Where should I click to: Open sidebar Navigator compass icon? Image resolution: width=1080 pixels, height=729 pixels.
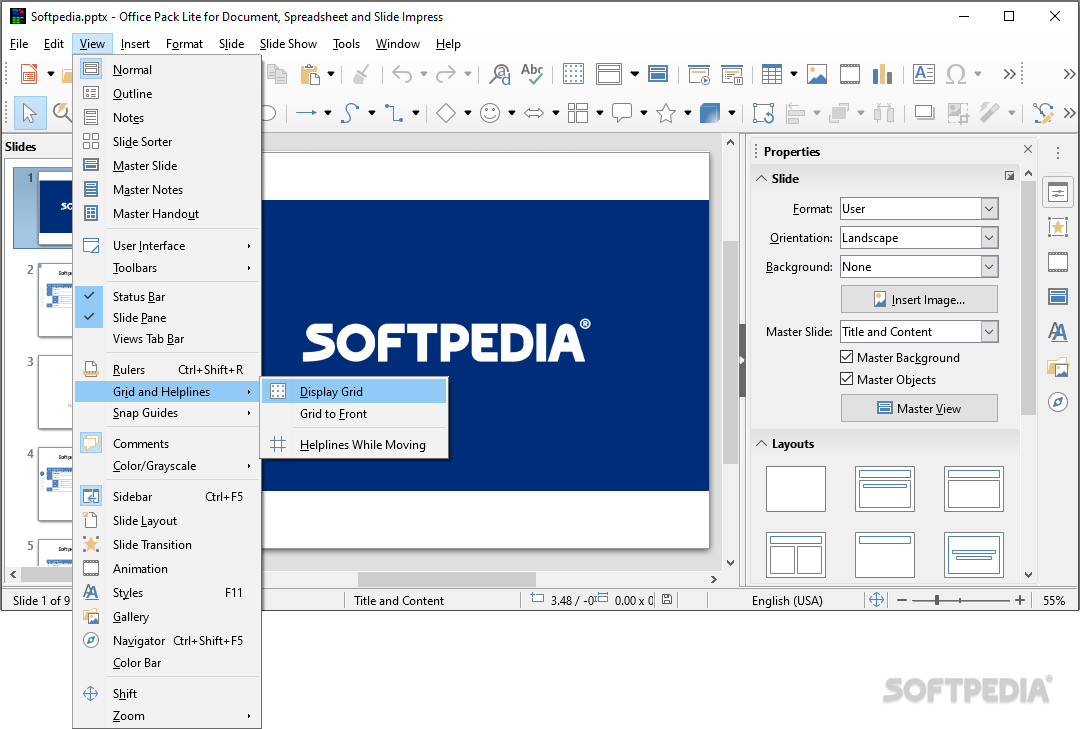pos(1058,402)
